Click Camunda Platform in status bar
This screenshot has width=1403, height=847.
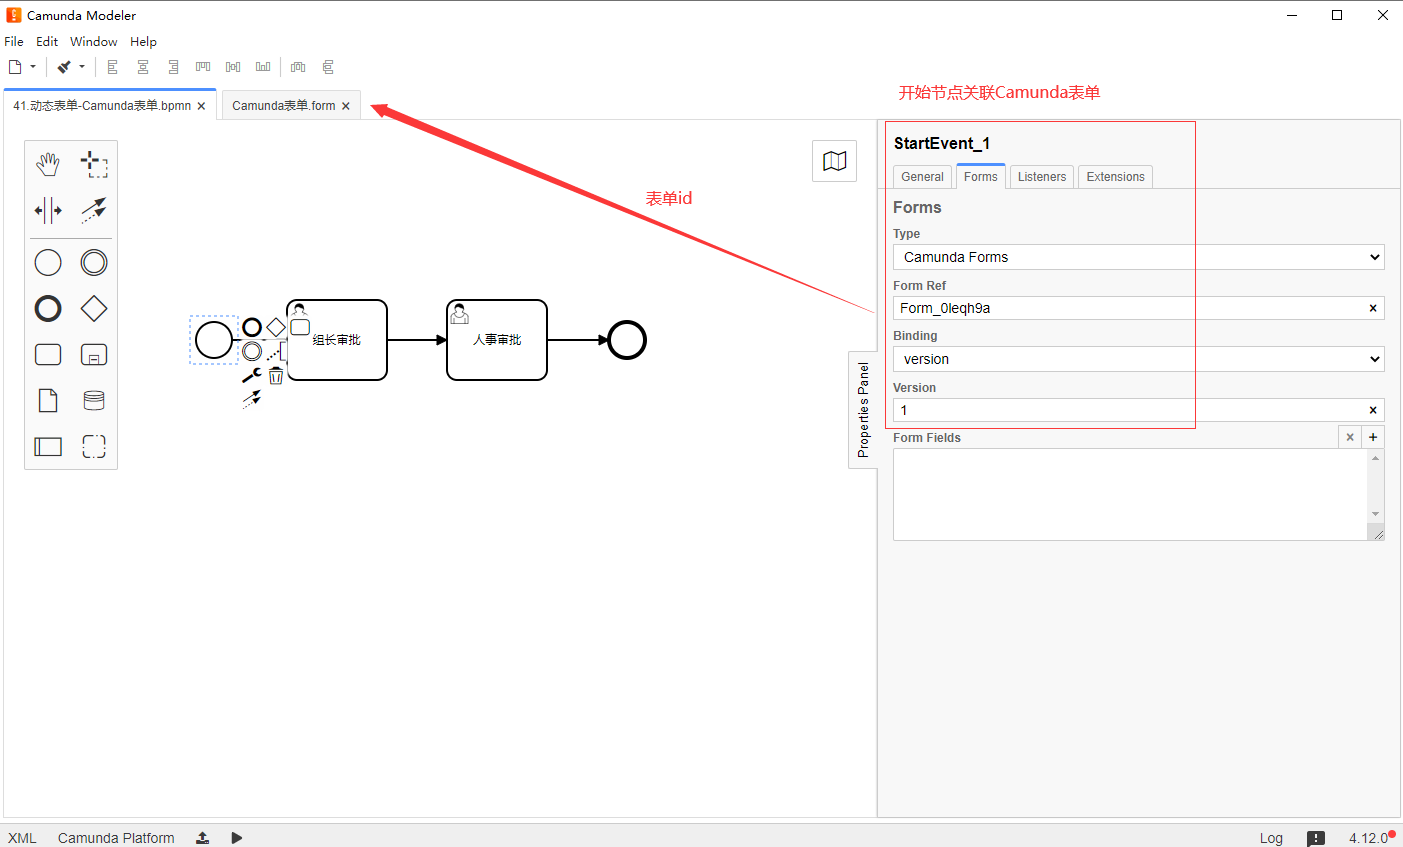coord(116,838)
